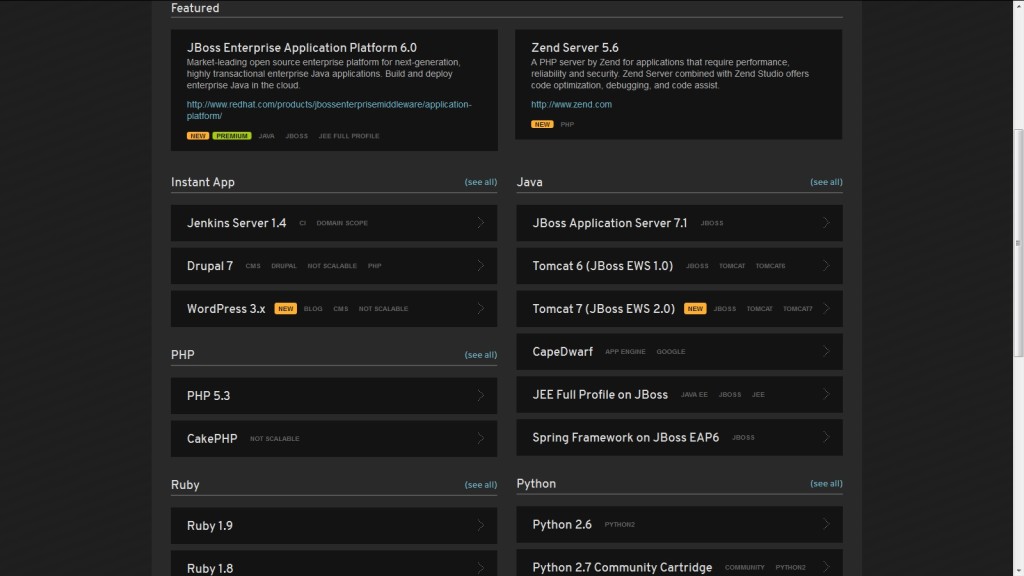Image resolution: width=1024 pixels, height=576 pixels.
Task: Open chevron on JBoss Application Server 7.1
Action: click(826, 223)
